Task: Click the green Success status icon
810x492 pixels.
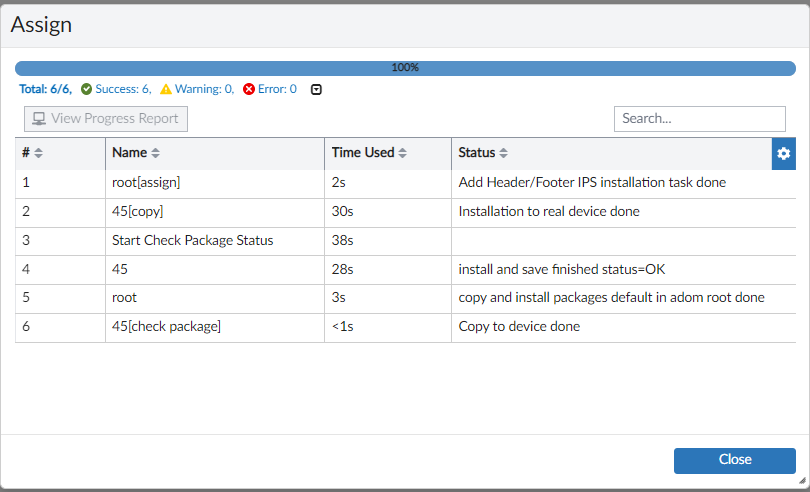Action: tap(87, 89)
